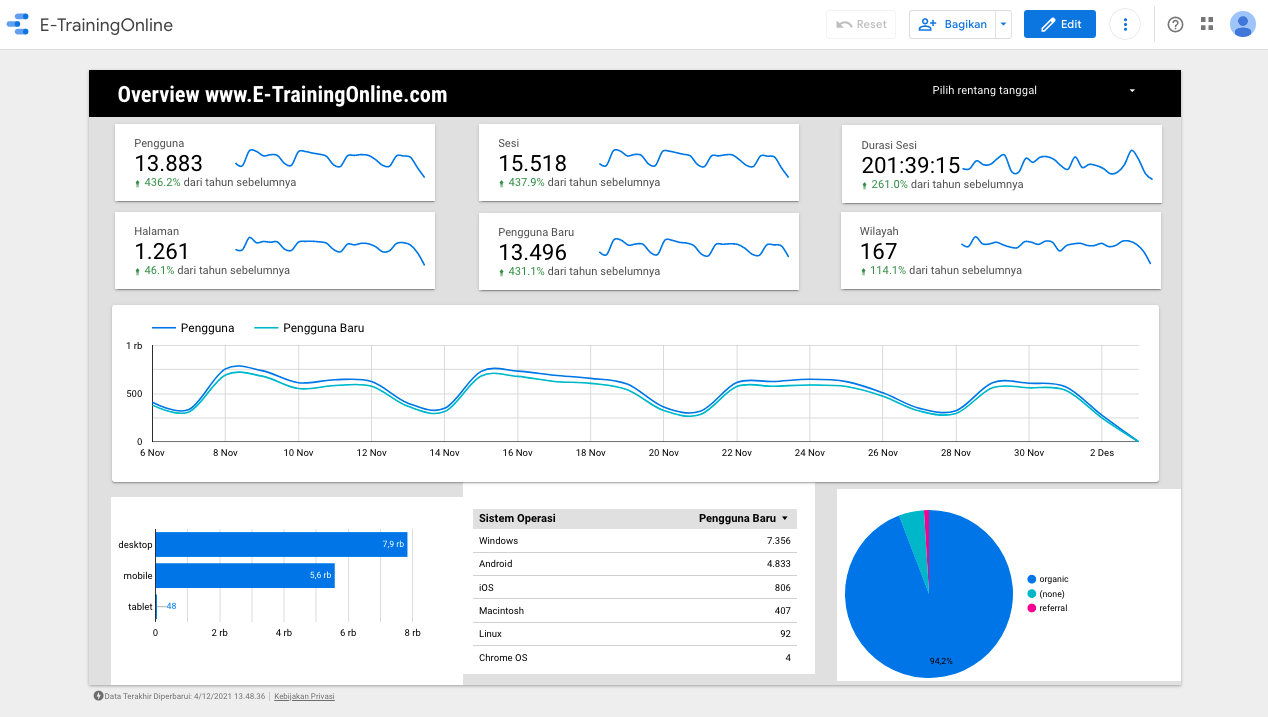Click the desktop bar in bar chart
Image resolution: width=1268 pixels, height=717 pixels.
click(x=281, y=544)
